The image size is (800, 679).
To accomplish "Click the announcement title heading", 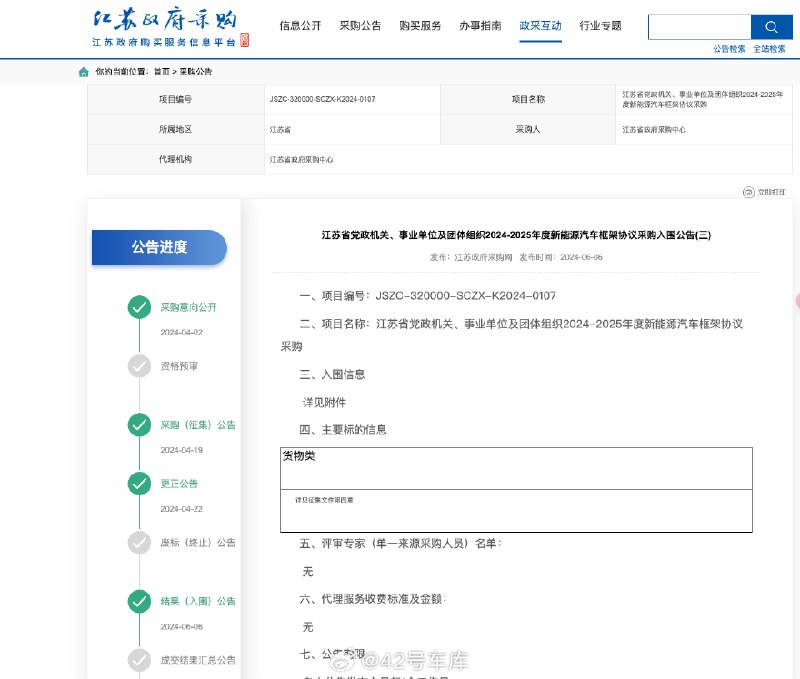I will pos(516,235).
